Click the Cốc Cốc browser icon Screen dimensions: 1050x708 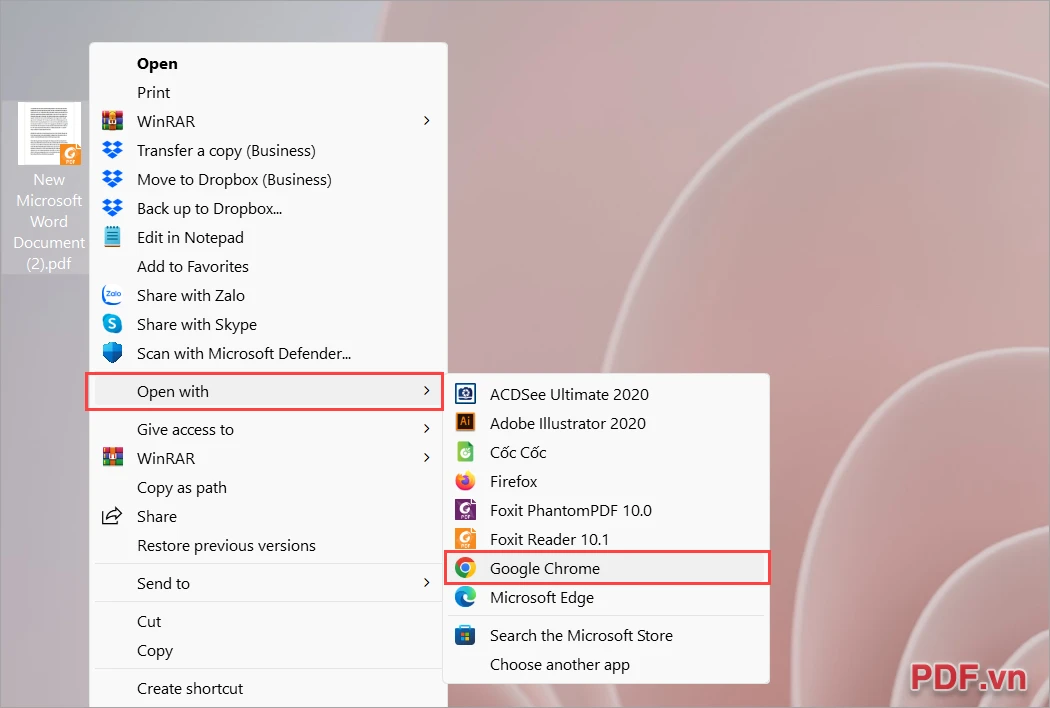pyautogui.click(x=465, y=451)
